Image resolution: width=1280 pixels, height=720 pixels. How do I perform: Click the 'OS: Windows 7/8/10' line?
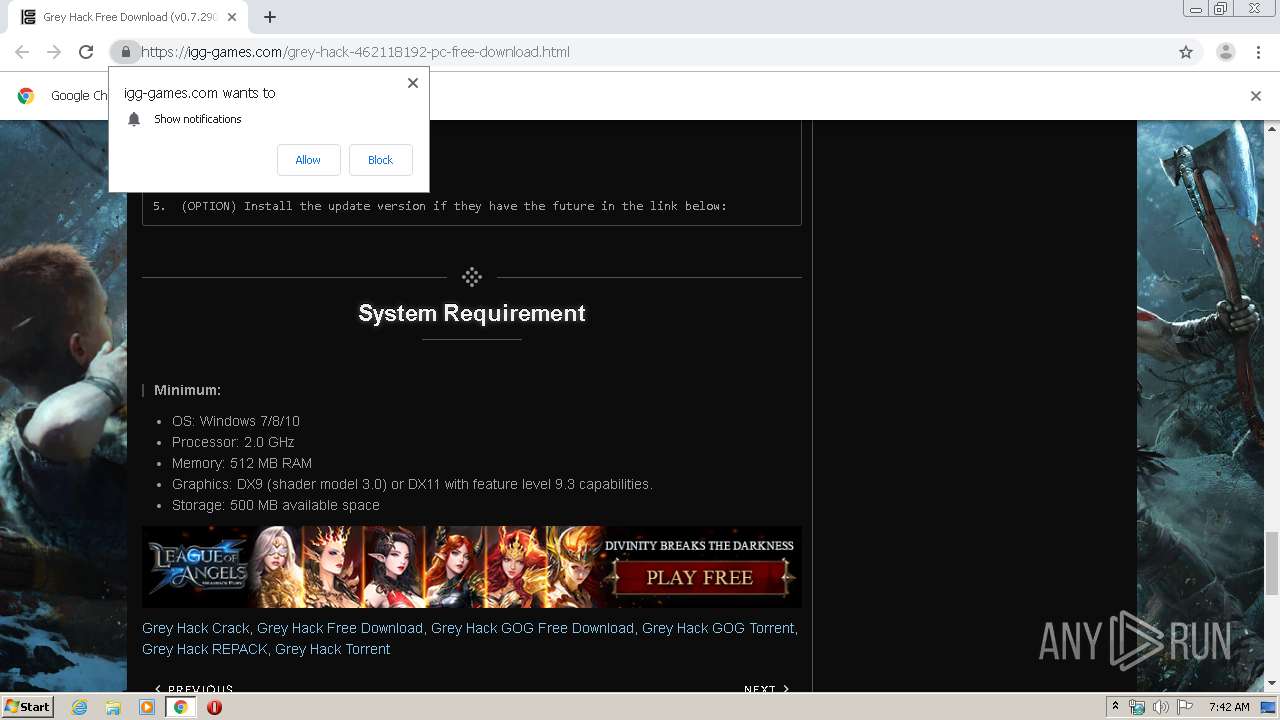pyautogui.click(x=236, y=421)
